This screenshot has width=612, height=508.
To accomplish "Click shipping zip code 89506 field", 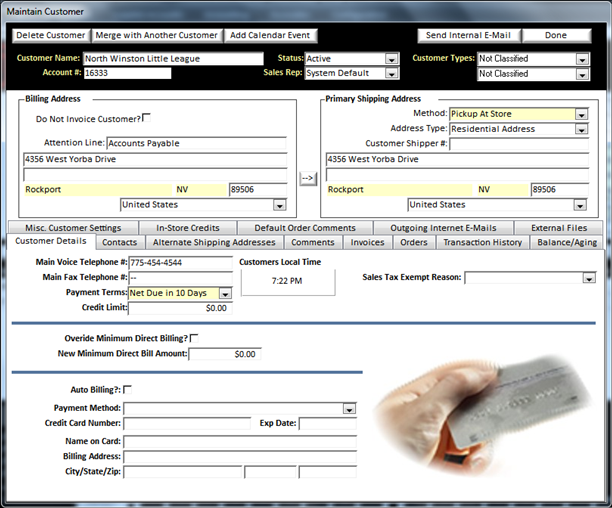I will pos(560,190).
